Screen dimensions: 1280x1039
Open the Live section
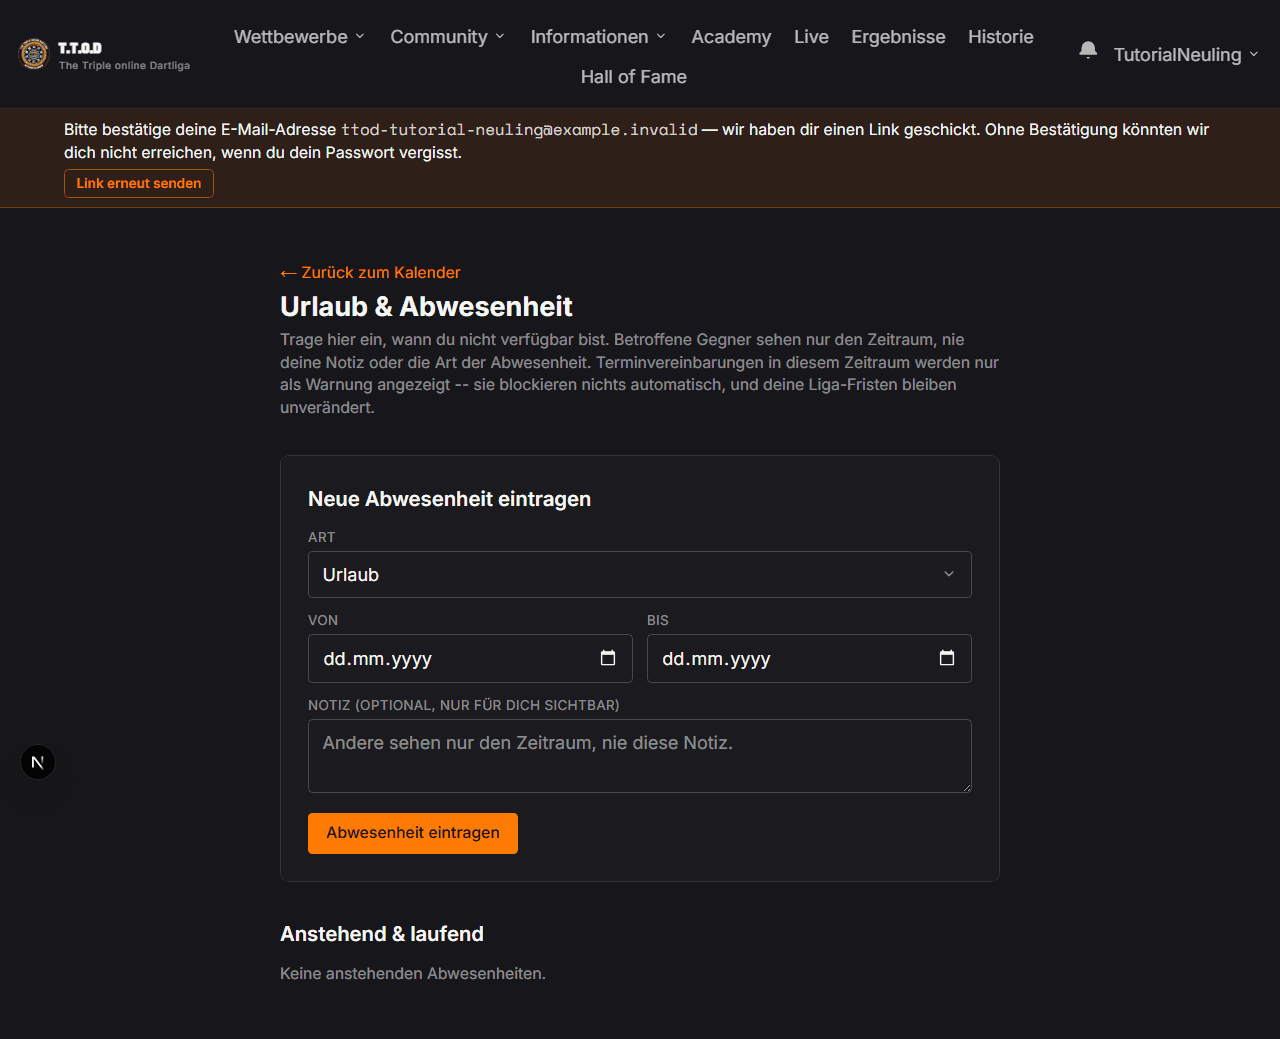[811, 37]
